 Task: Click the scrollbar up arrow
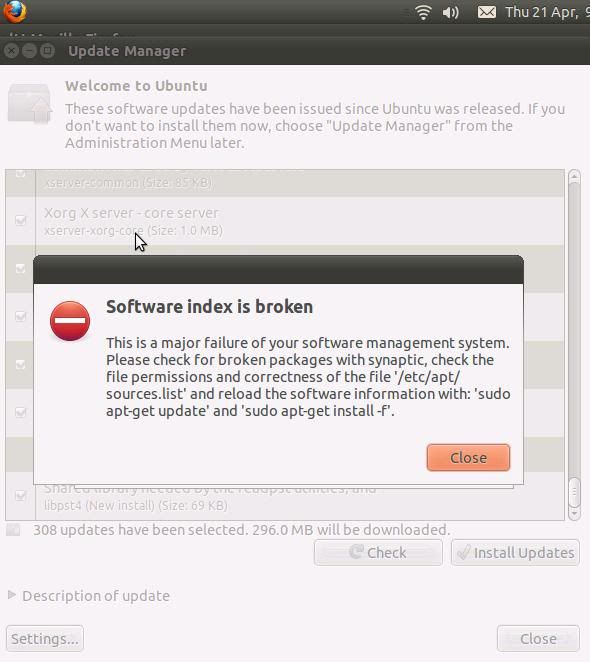coord(574,176)
